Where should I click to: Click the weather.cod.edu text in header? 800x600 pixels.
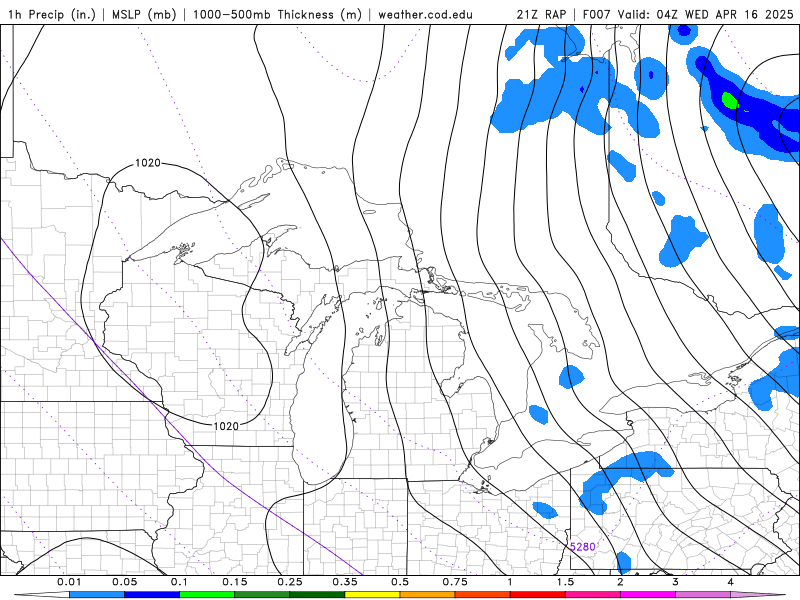coord(425,14)
